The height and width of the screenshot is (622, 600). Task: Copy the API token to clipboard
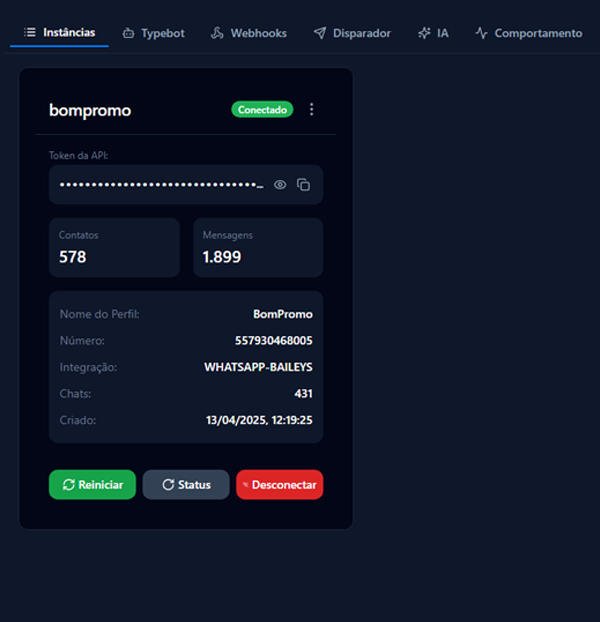pos(303,185)
